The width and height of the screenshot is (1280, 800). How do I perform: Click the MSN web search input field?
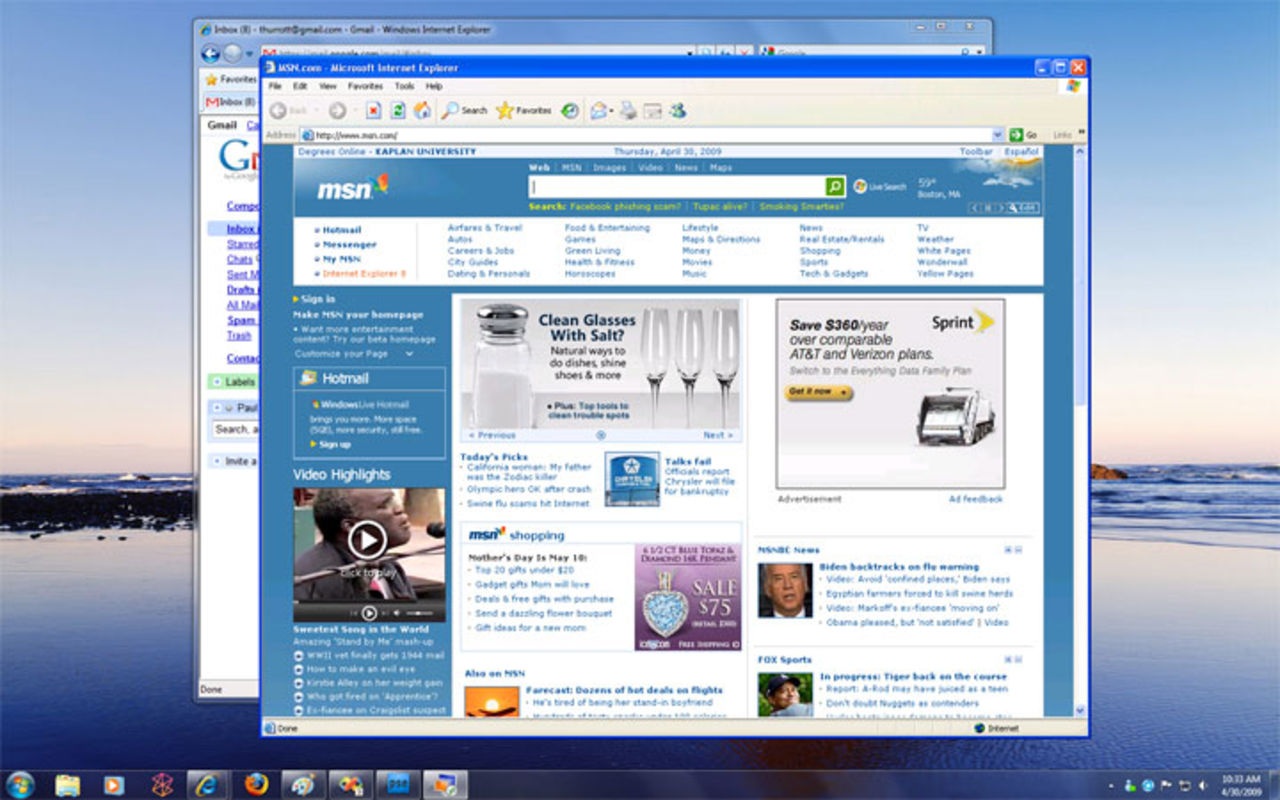pyautogui.click(x=677, y=187)
